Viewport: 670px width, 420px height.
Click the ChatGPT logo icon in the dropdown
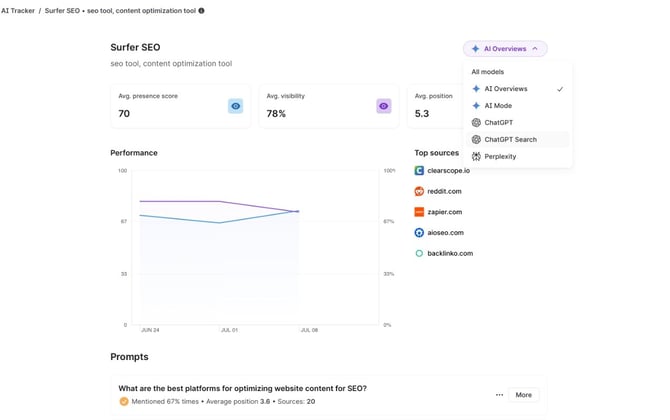[476, 122]
